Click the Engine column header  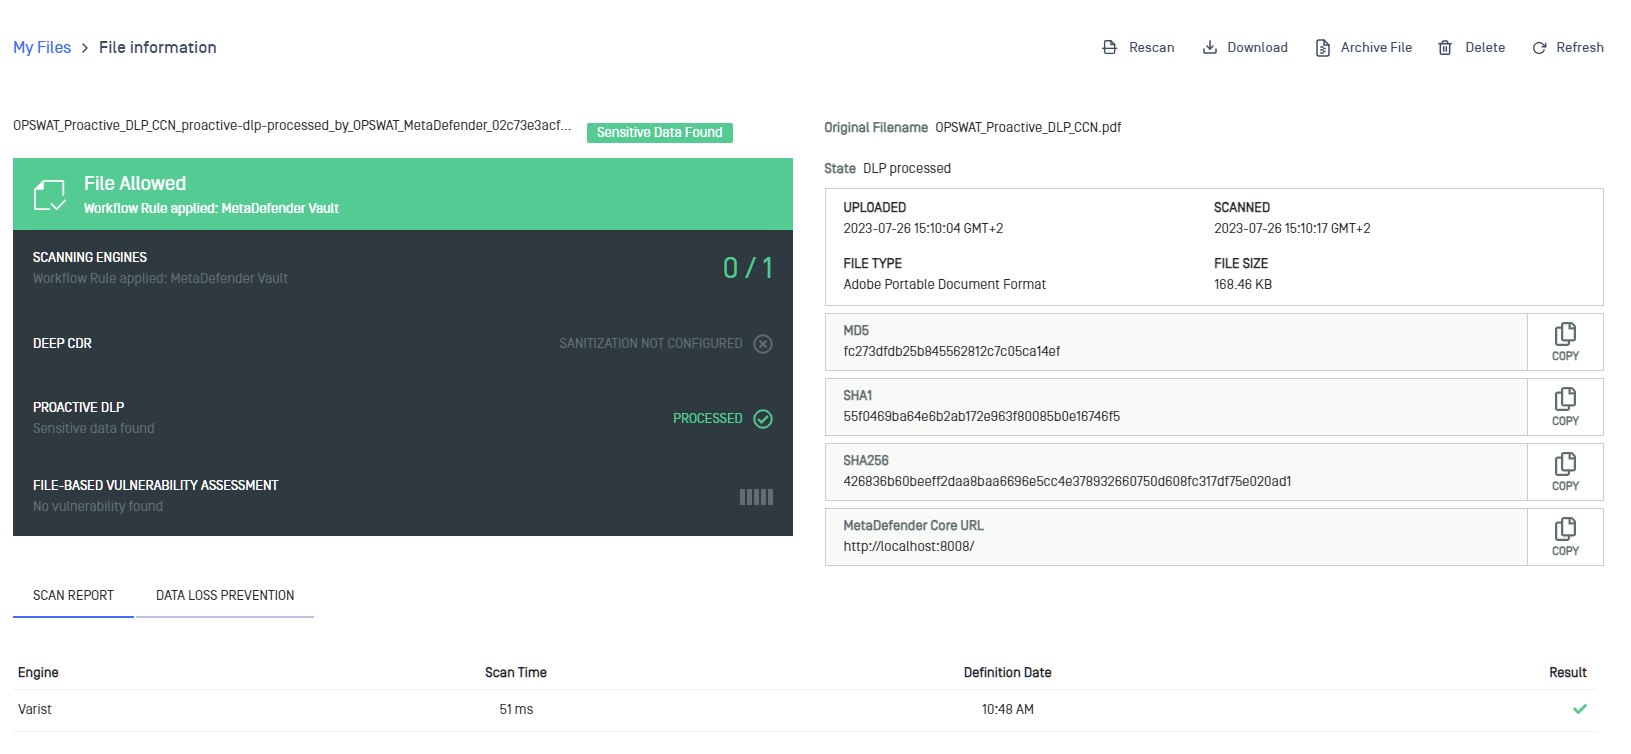coord(38,672)
